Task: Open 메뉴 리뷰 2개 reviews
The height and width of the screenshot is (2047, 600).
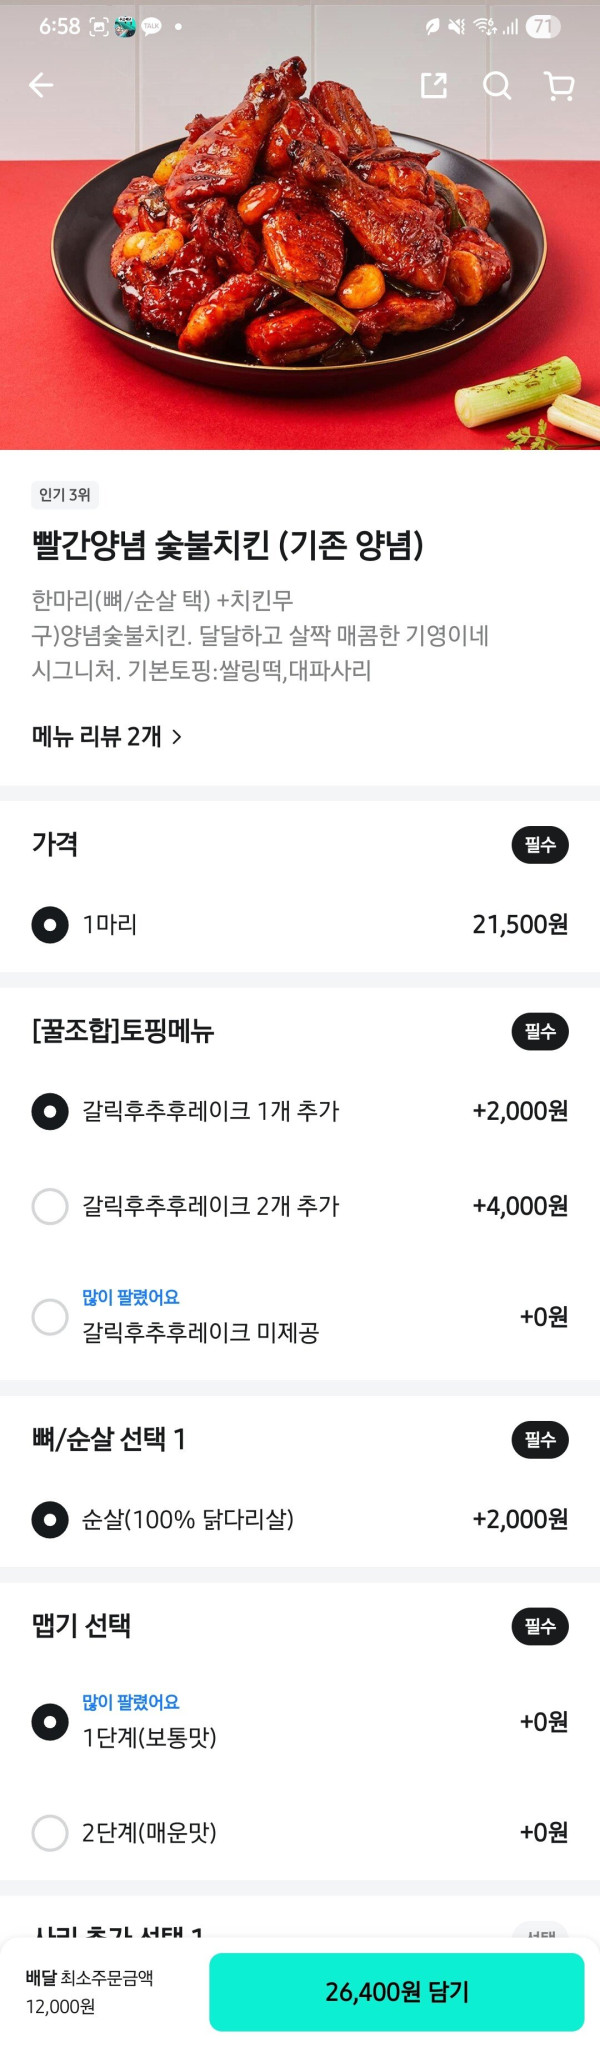Action: click(106, 738)
